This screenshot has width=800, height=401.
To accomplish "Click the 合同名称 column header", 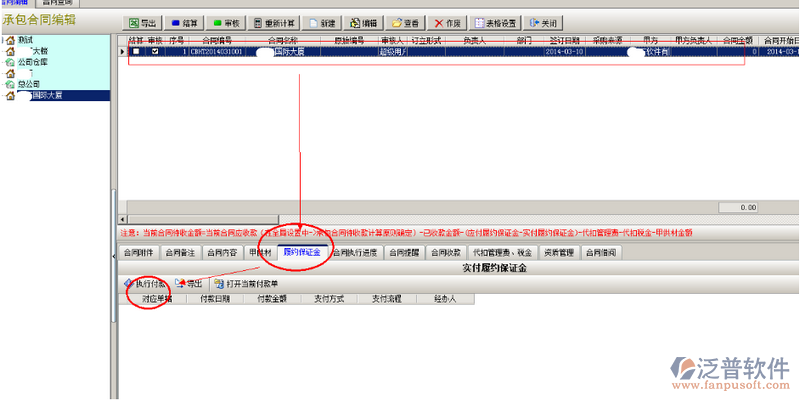I will [283, 40].
